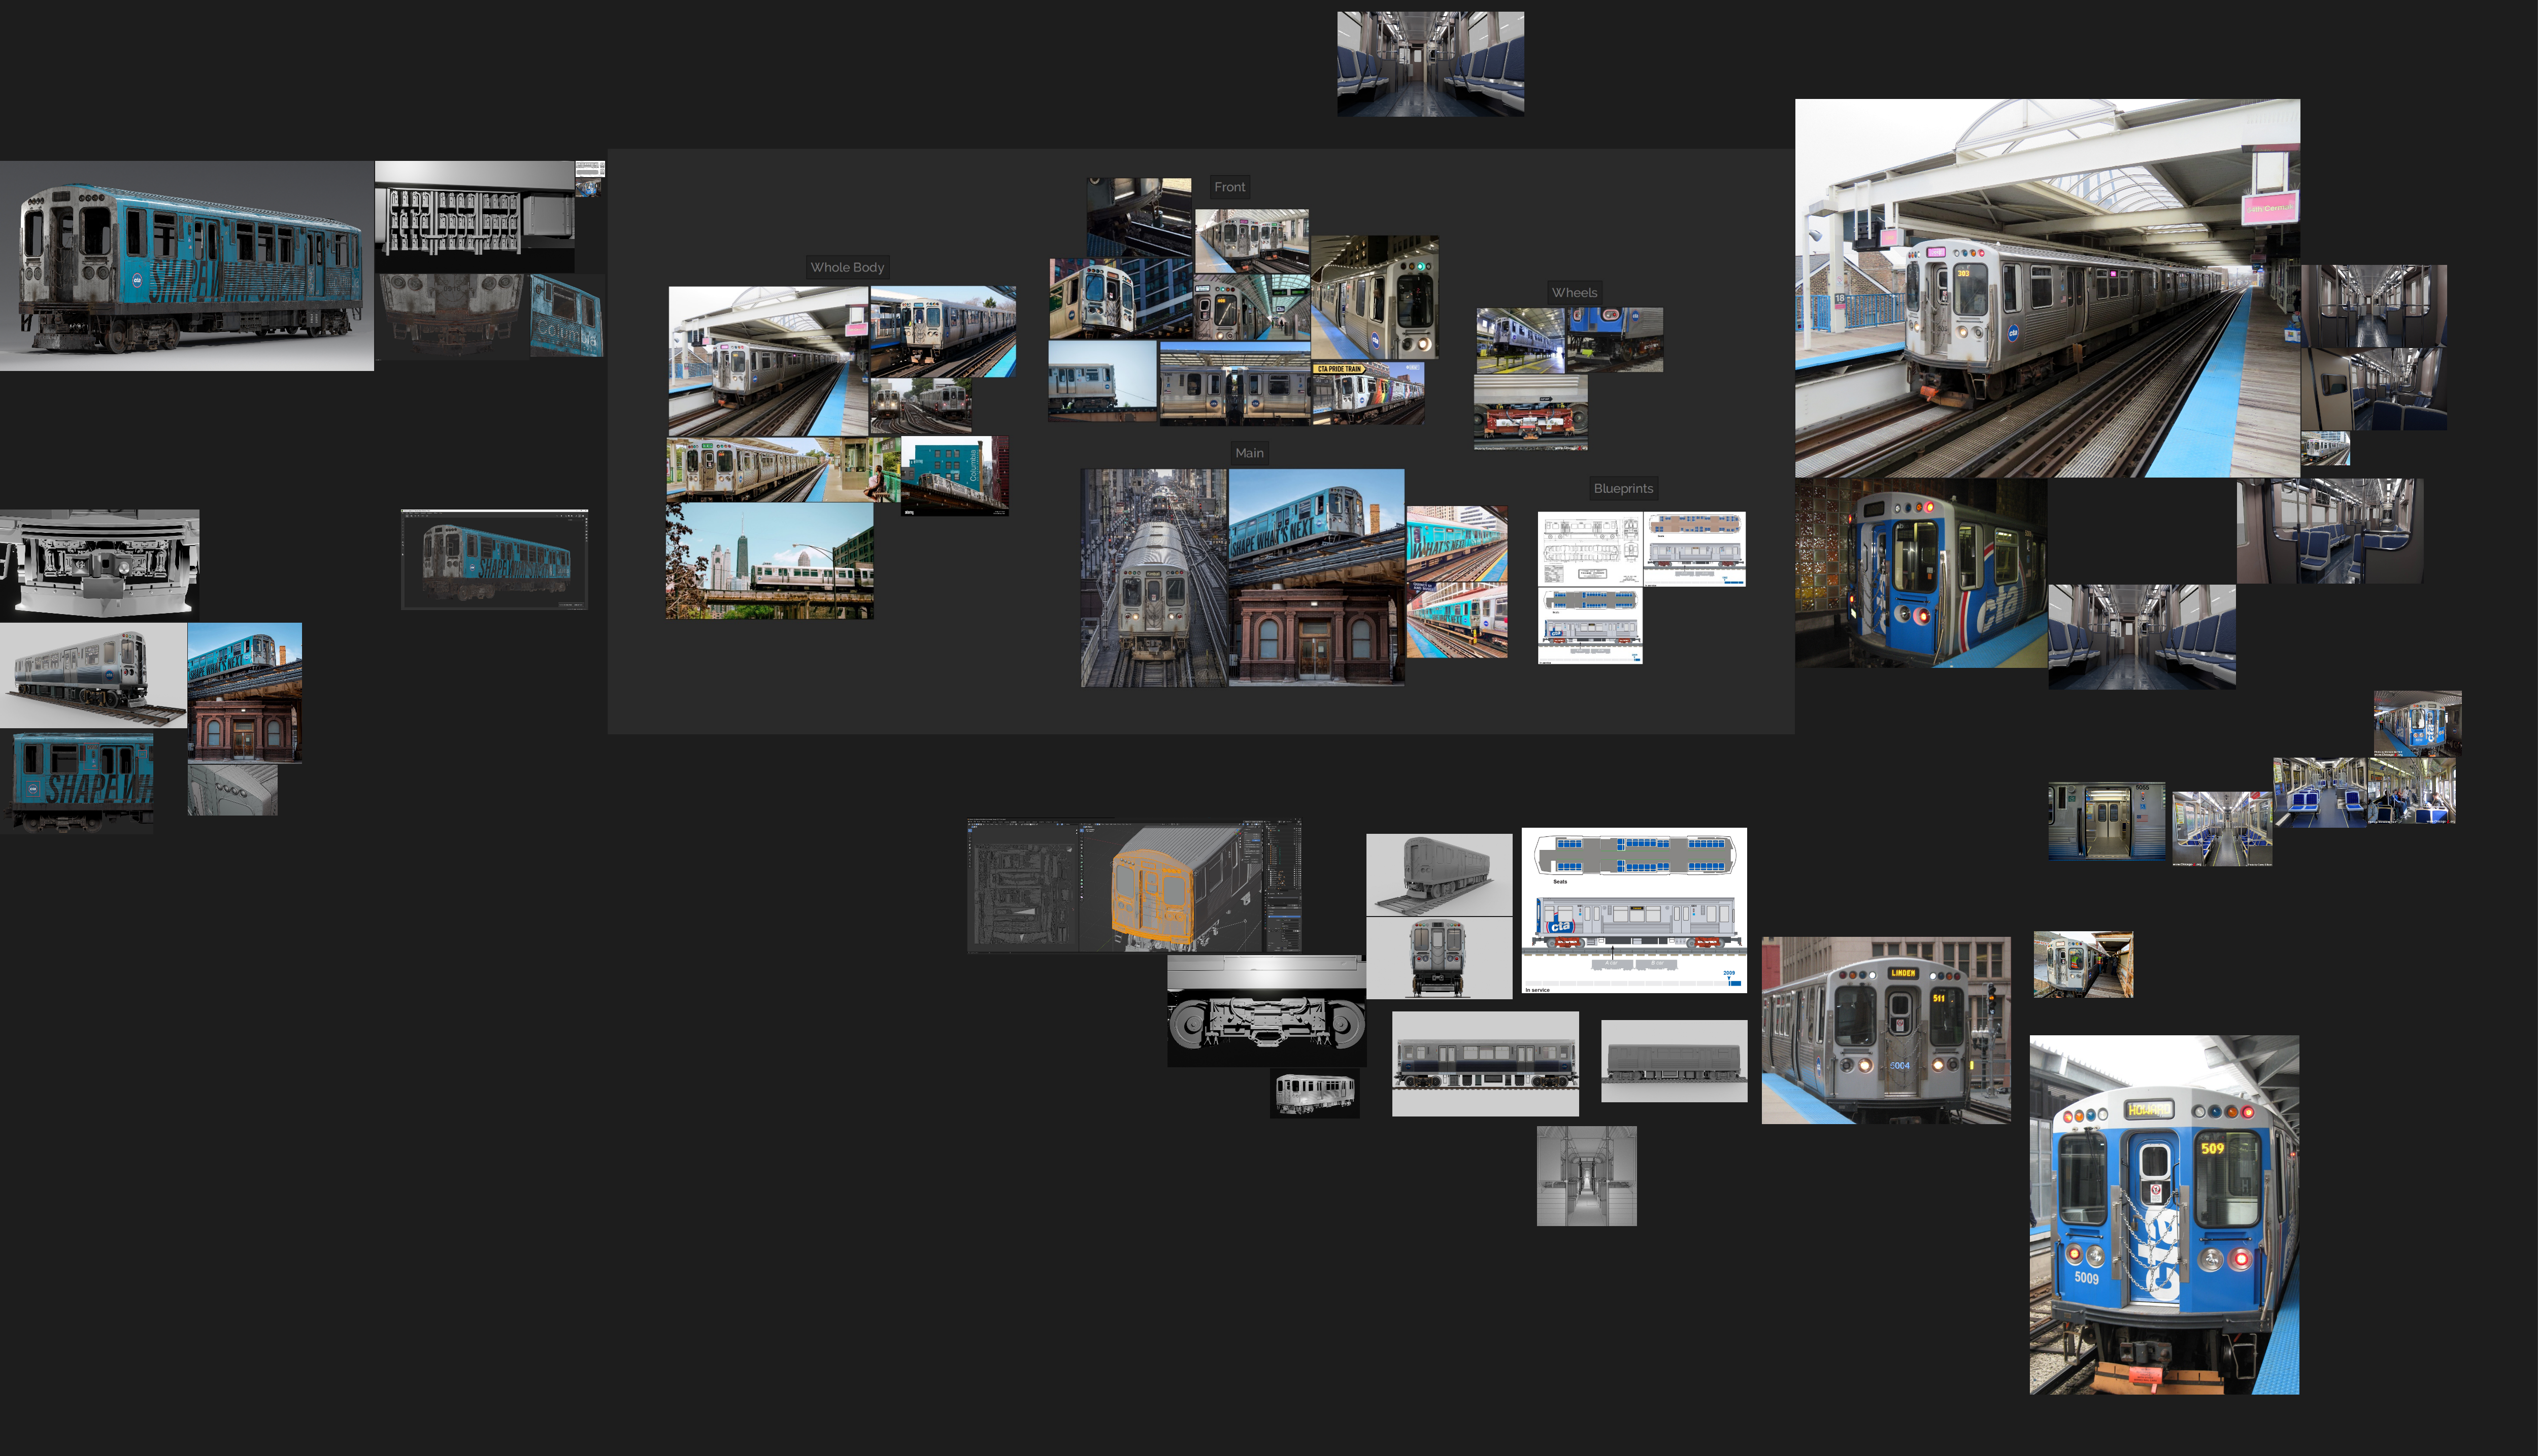Select the Linden 511 train front photo
Viewport: 2538px width, 1456px height.
(x=1885, y=1030)
